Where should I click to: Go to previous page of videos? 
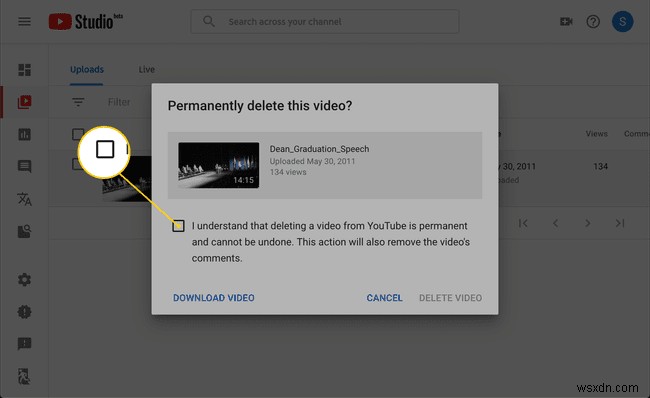click(x=555, y=223)
